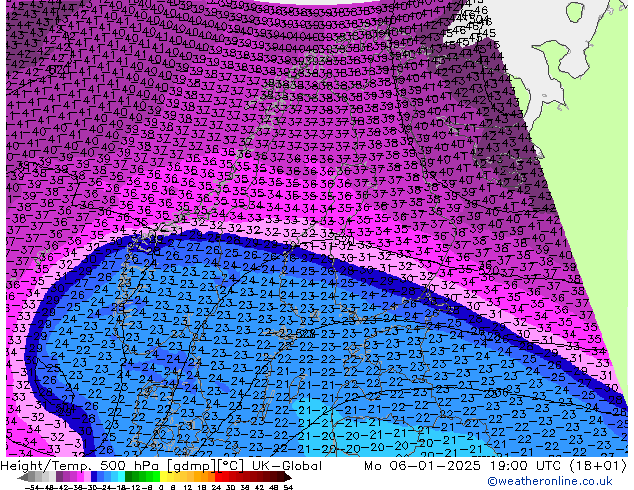Click the "[gdmp][°C]" units label
Screen dimensions: 634x490
[205, 466]
